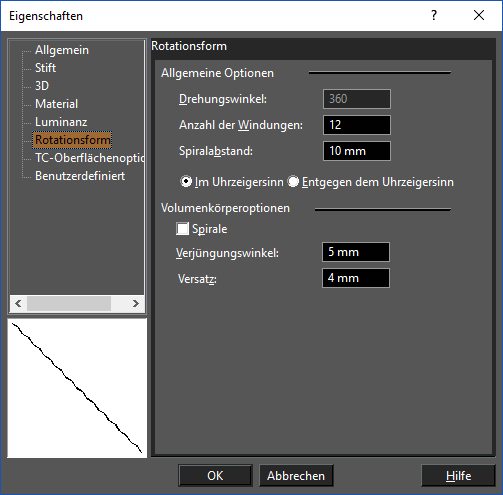Click the Drehungswinkel label
The height and width of the screenshot is (495, 503).
pyautogui.click(x=223, y=99)
